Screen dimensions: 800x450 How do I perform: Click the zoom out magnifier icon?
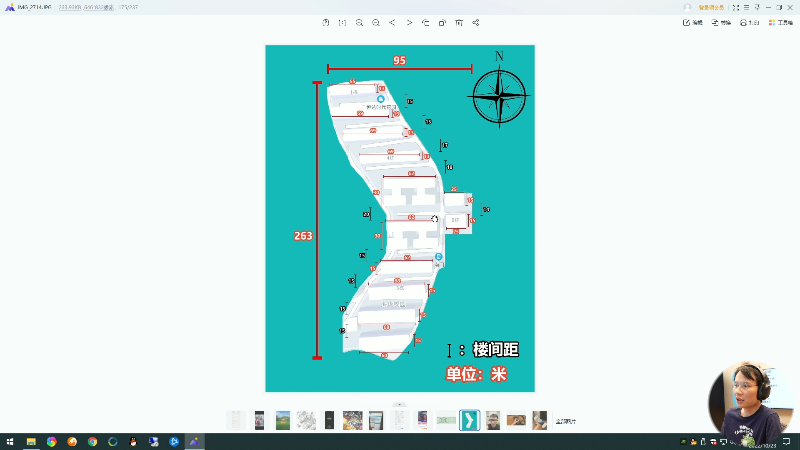pyautogui.click(x=376, y=22)
